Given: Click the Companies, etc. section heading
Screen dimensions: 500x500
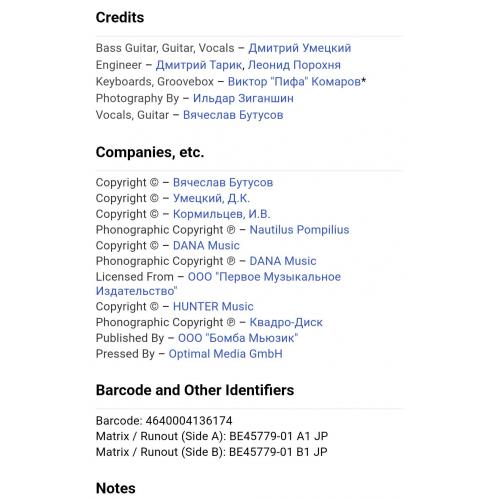Looking at the screenshot, I should click(x=150, y=152).
